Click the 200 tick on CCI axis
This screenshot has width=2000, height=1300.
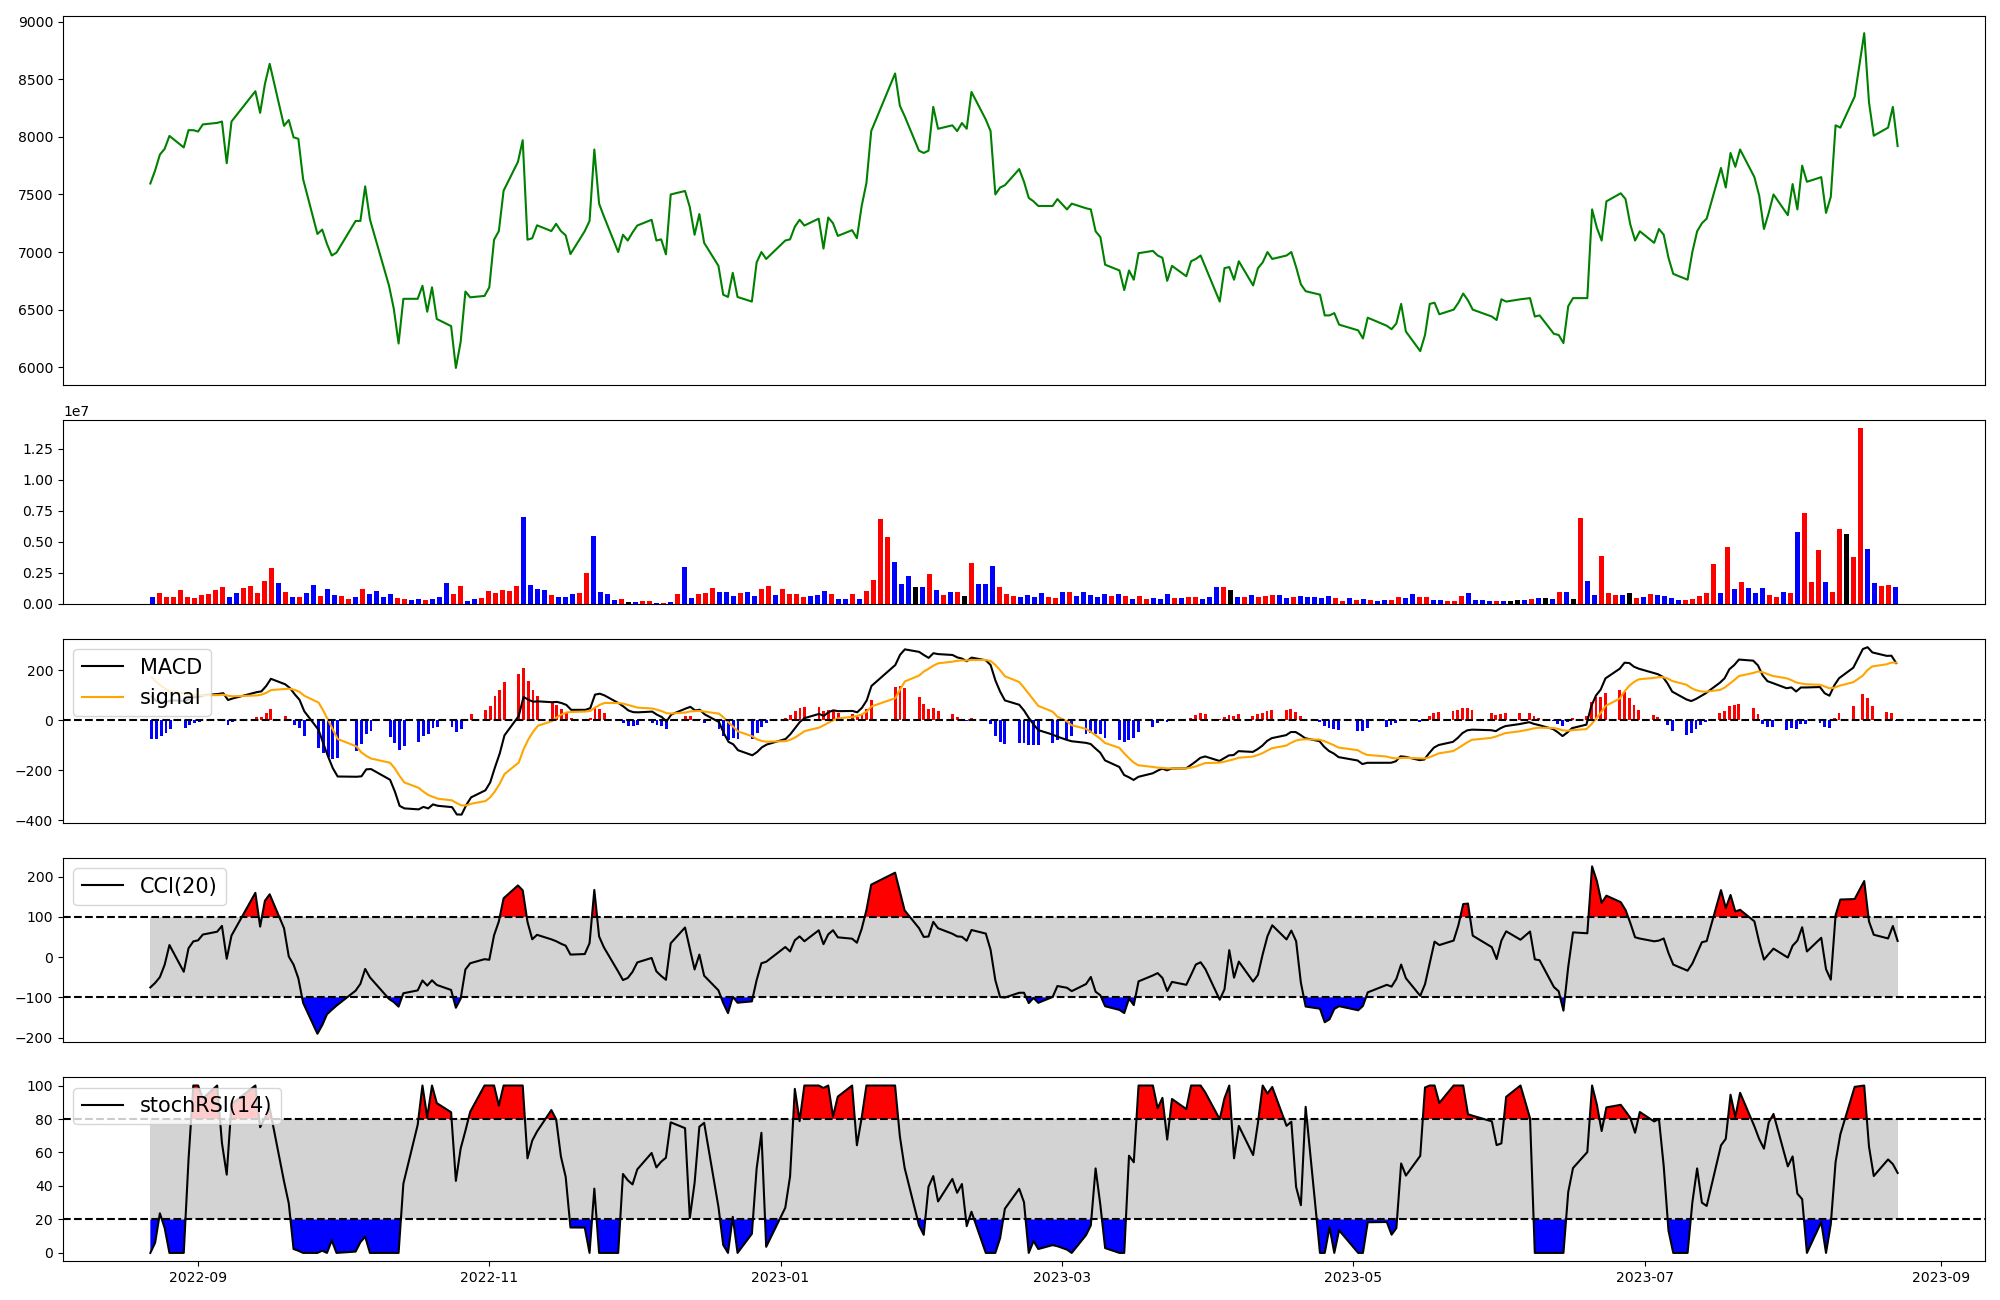[41, 878]
